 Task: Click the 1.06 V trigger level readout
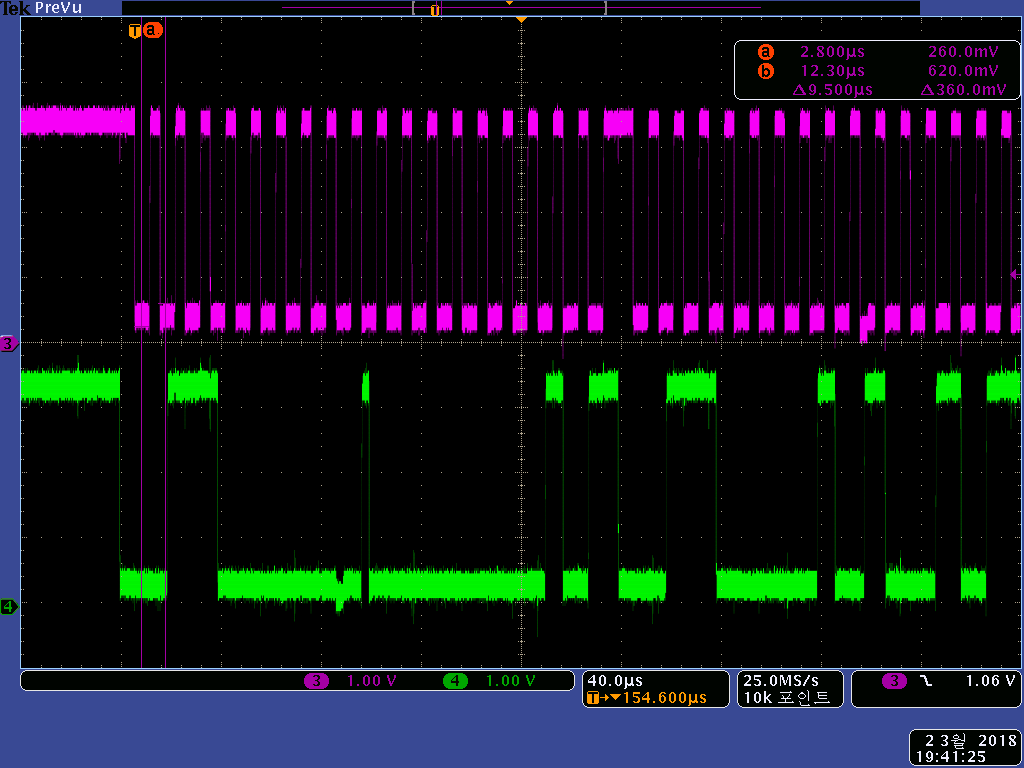click(990, 681)
